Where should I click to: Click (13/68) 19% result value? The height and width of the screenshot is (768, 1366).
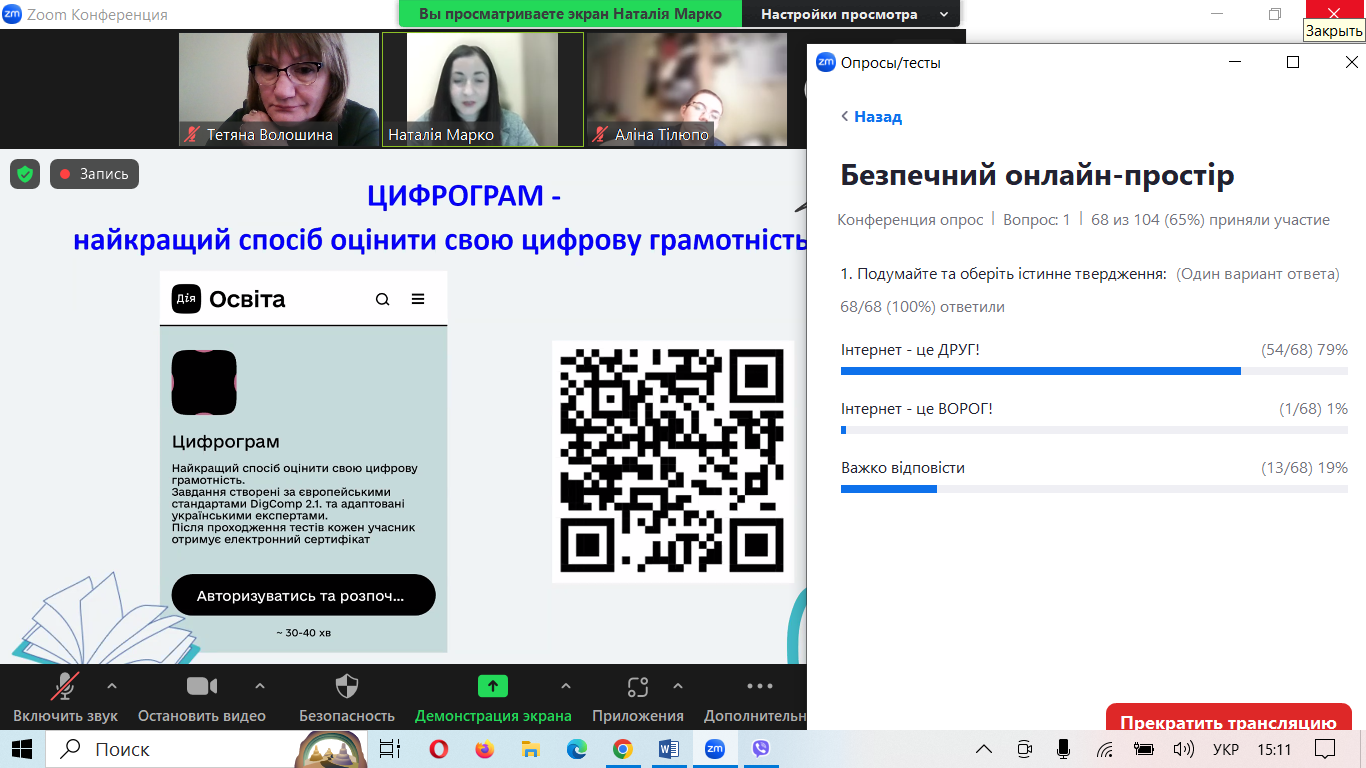1305,468
